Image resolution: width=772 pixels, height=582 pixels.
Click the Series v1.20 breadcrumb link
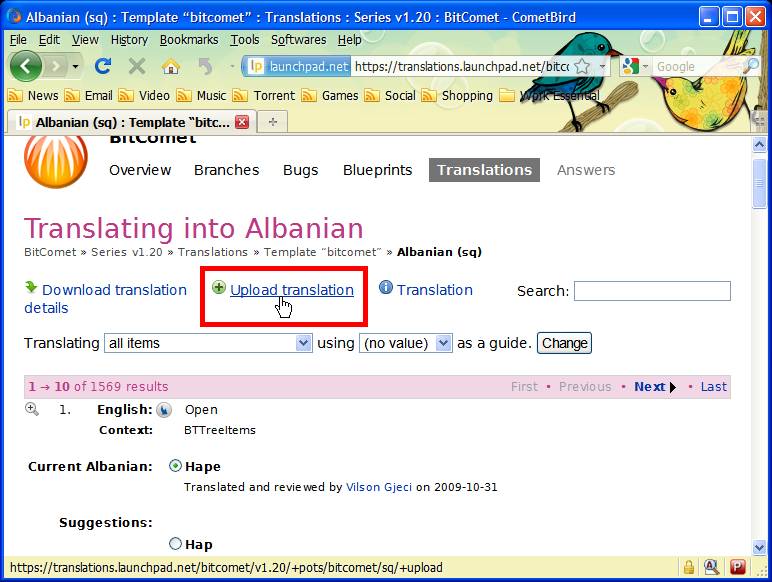coord(127,252)
